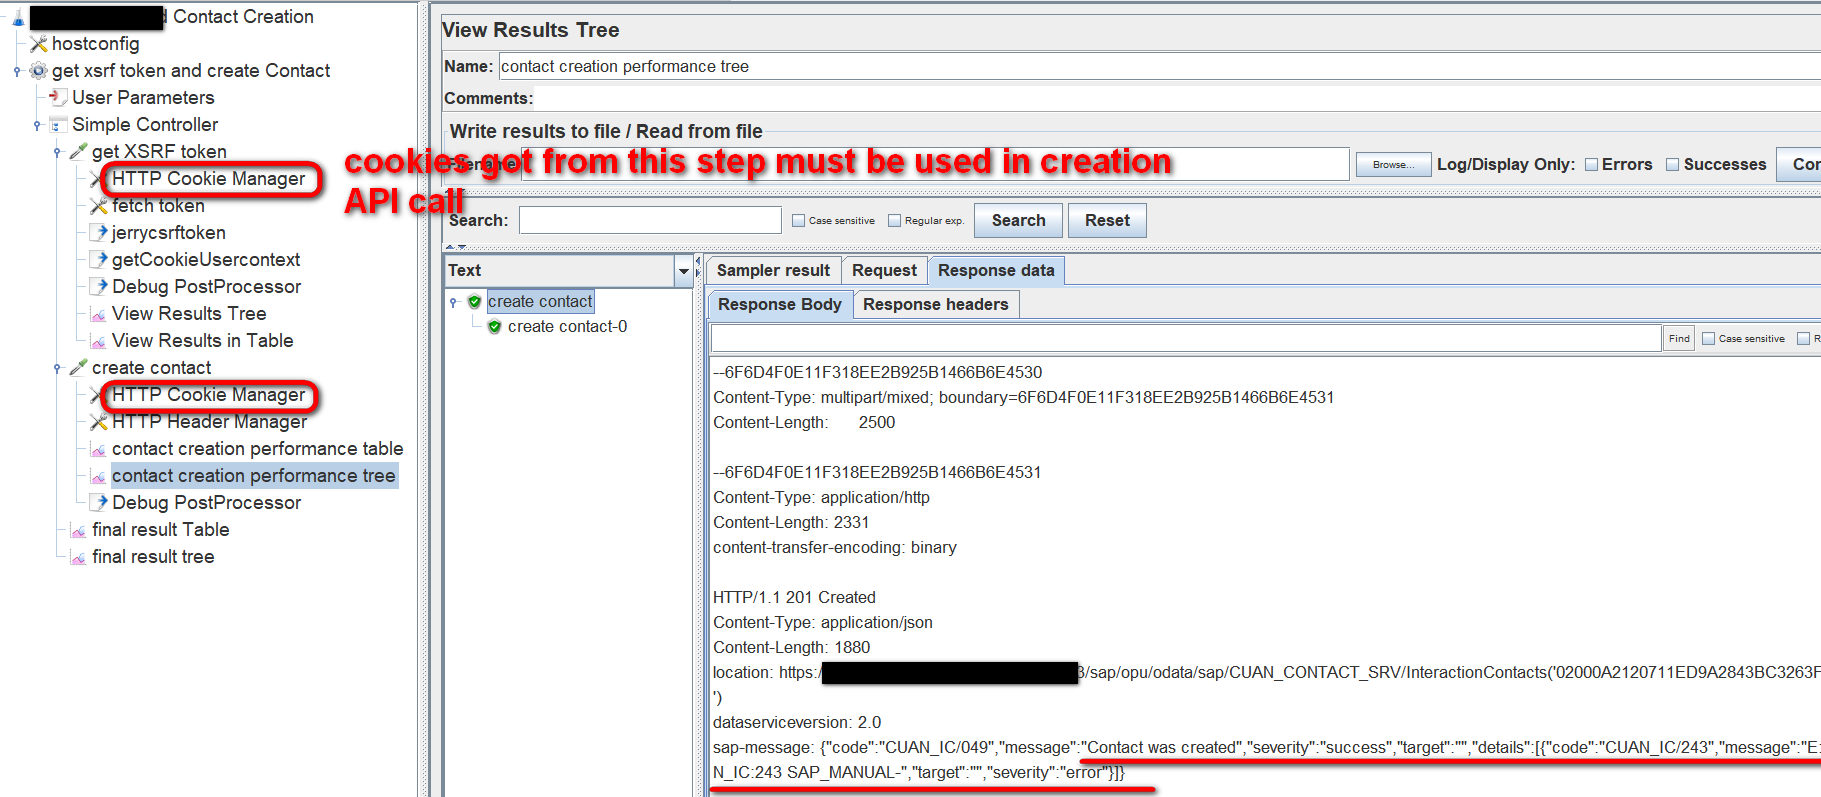
Task: Toggle the Successes only checkbox
Action: (x=1672, y=165)
